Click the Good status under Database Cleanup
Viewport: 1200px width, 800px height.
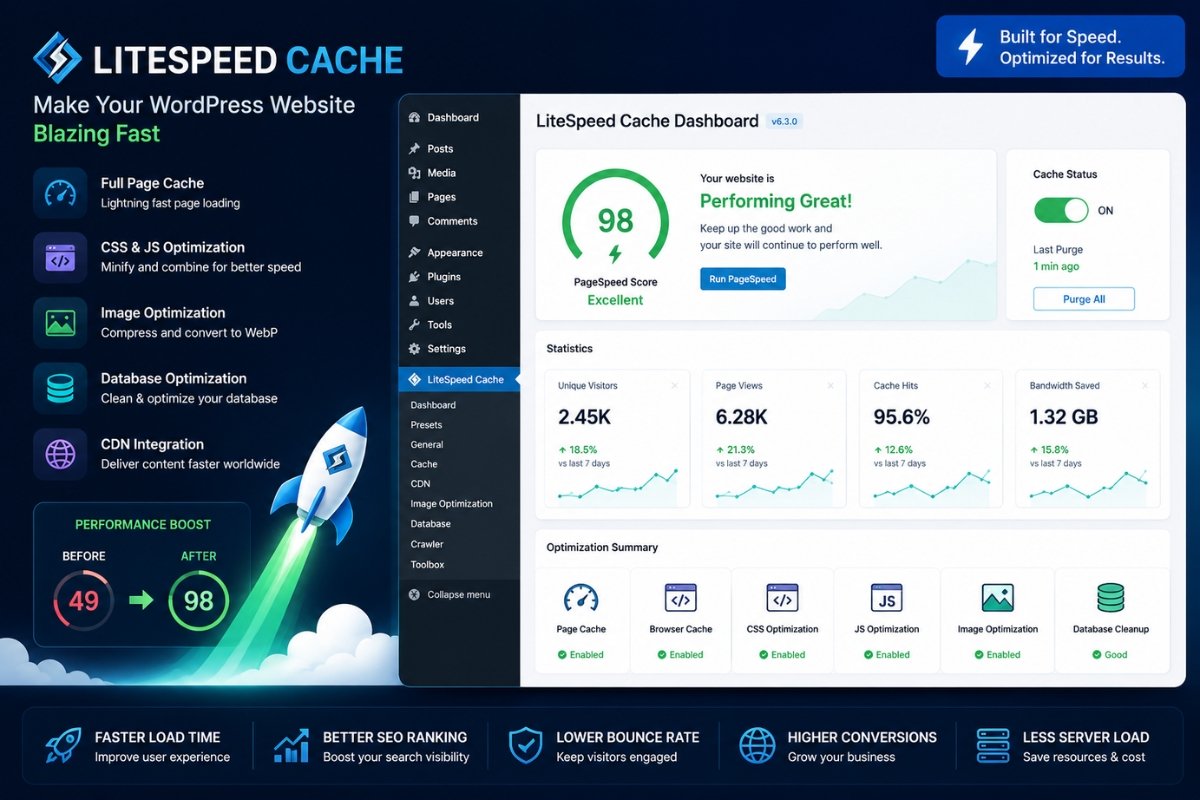1110,655
